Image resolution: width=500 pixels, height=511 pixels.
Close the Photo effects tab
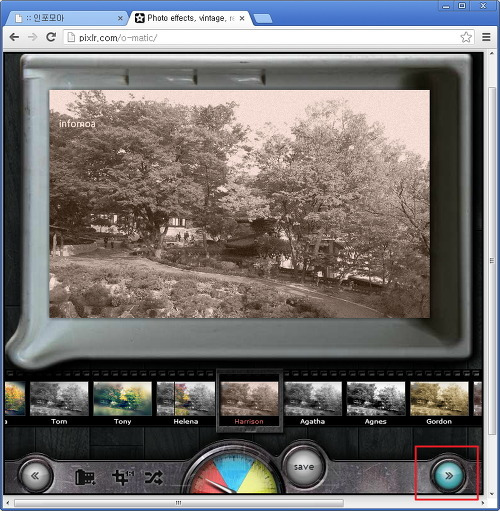point(242,18)
